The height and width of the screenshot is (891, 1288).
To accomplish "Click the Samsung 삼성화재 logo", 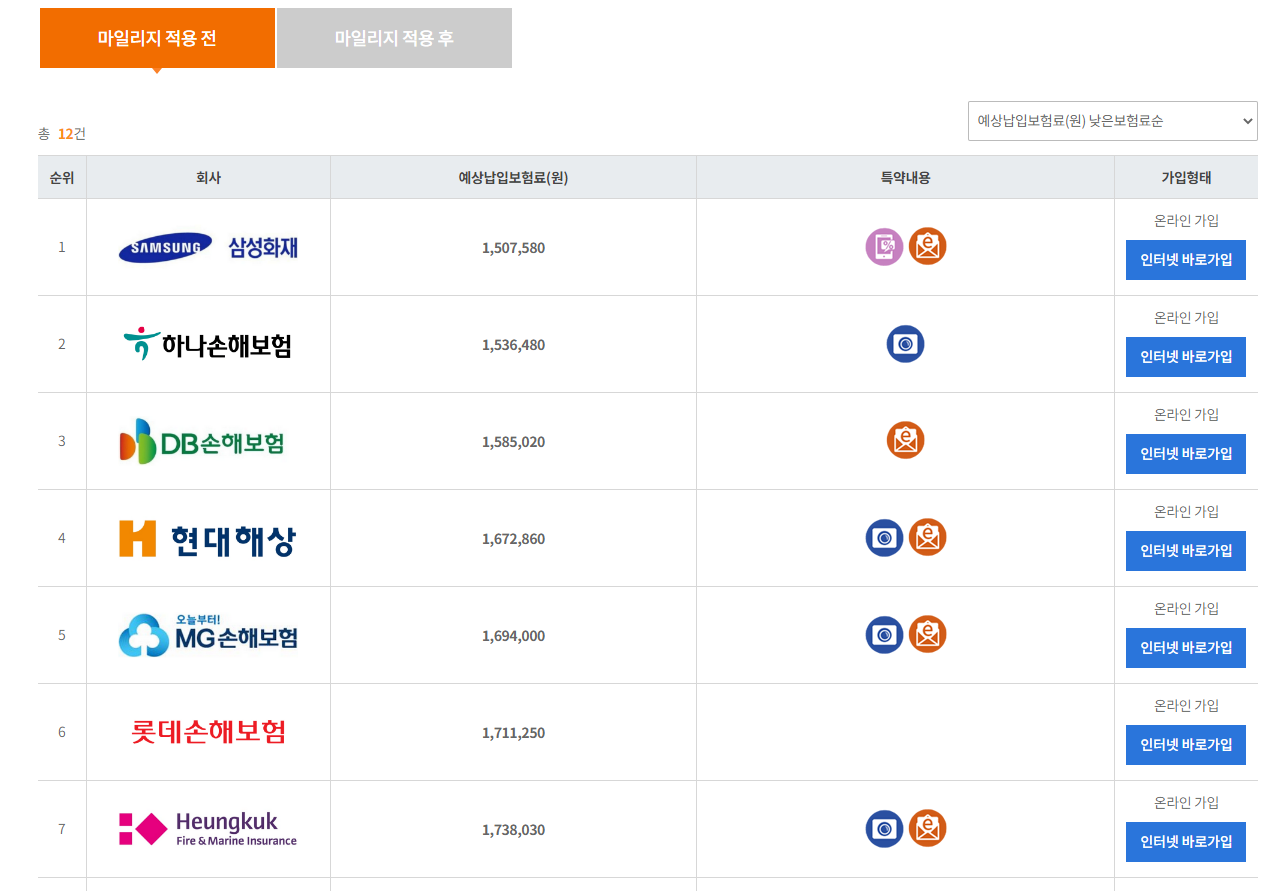I will click(x=208, y=247).
